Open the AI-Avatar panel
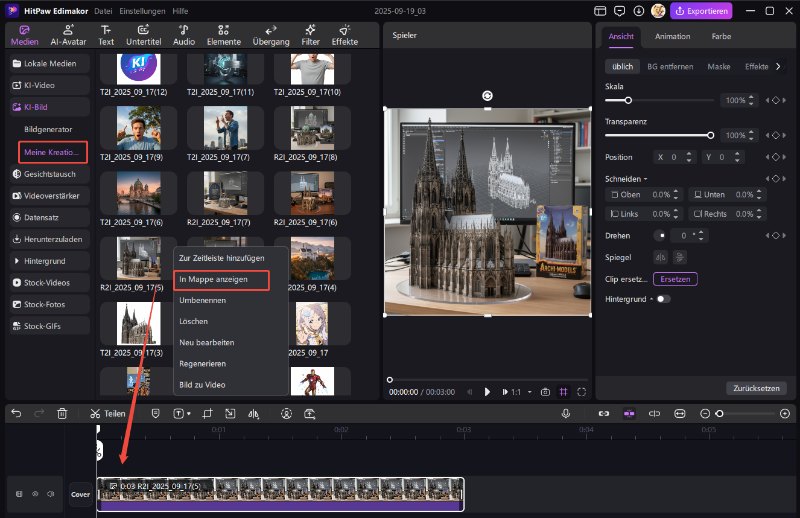Image resolution: width=800 pixels, height=518 pixels. pyautogui.click(x=68, y=36)
